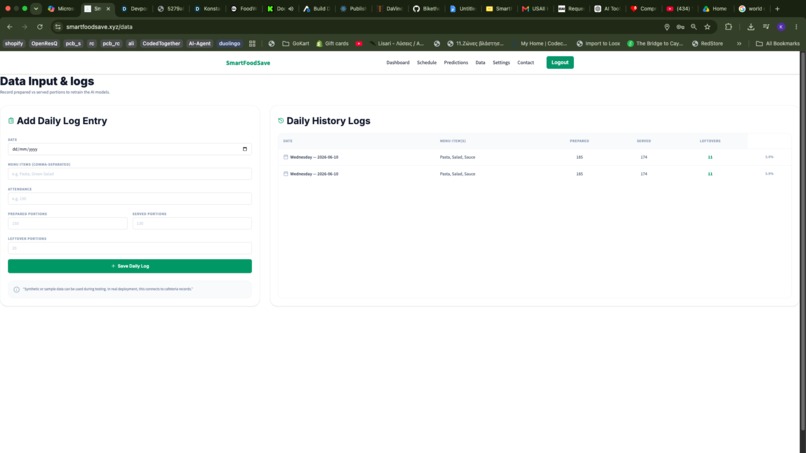
Task: Open site information icon in address bar
Action: [58, 27]
